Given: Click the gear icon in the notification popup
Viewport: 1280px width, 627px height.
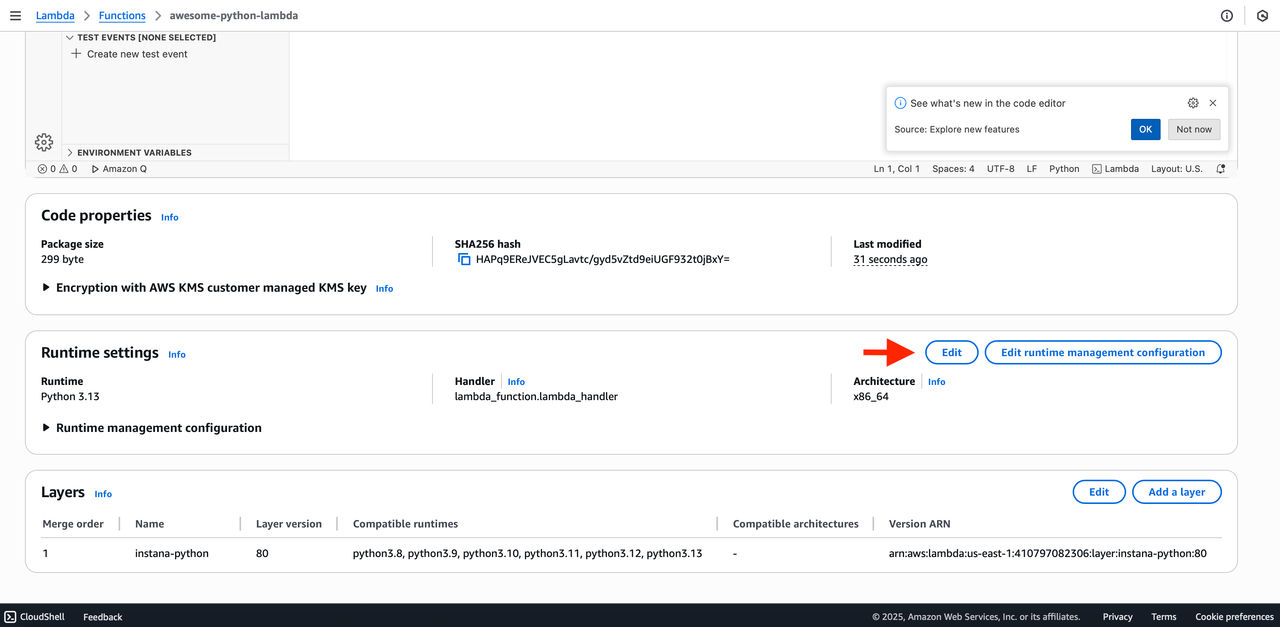Looking at the screenshot, I should tap(1193, 103).
